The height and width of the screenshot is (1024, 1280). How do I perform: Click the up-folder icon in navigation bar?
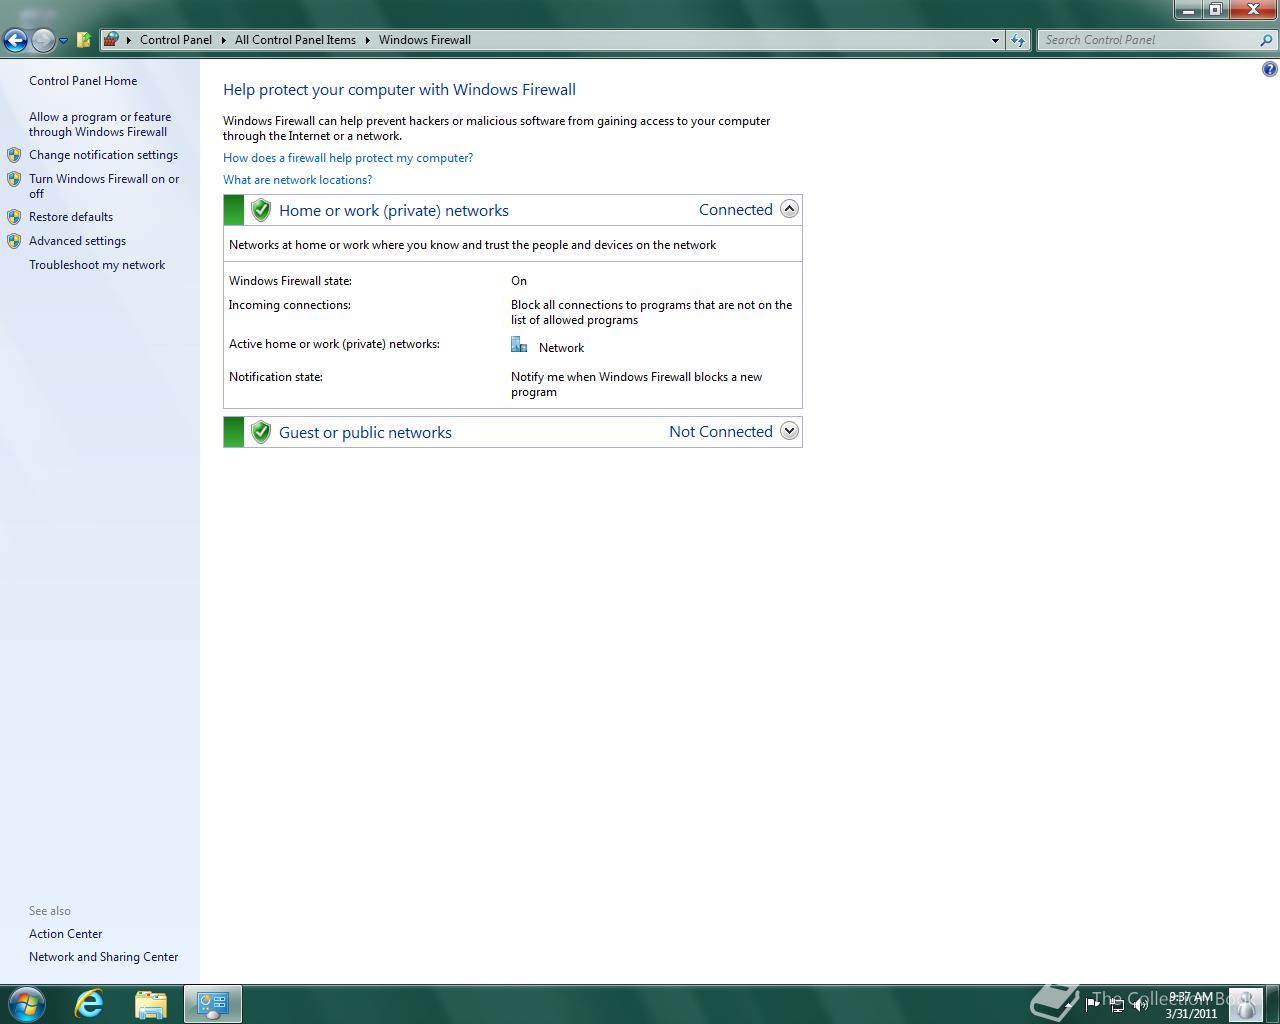point(84,40)
